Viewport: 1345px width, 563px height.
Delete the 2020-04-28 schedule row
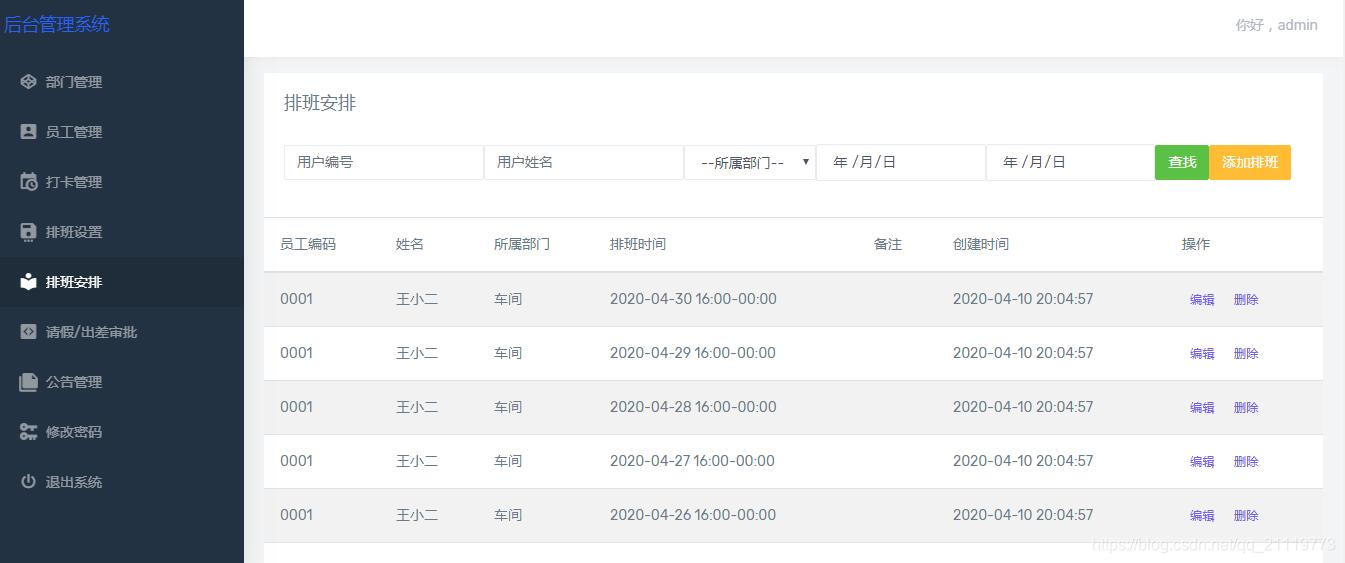pyautogui.click(x=1246, y=407)
